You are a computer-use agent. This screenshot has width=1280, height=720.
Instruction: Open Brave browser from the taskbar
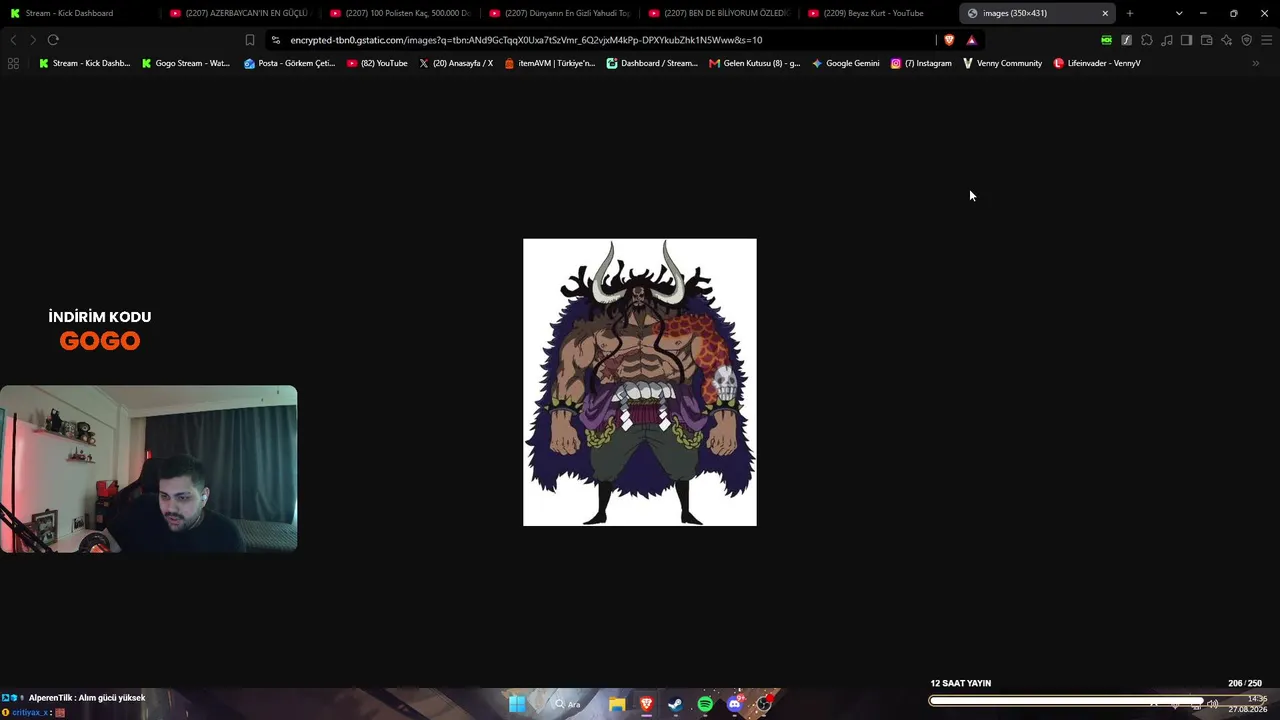point(646,704)
